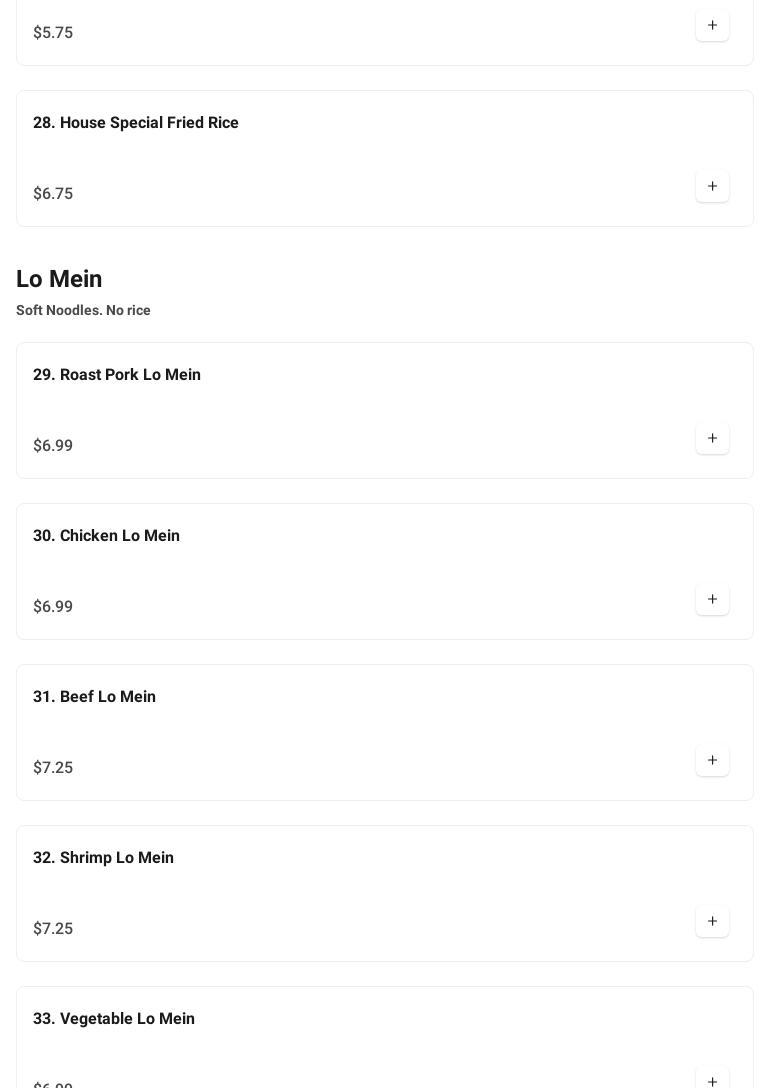
Task: View 31. Beef Lo Mein item
Action: click(94, 697)
